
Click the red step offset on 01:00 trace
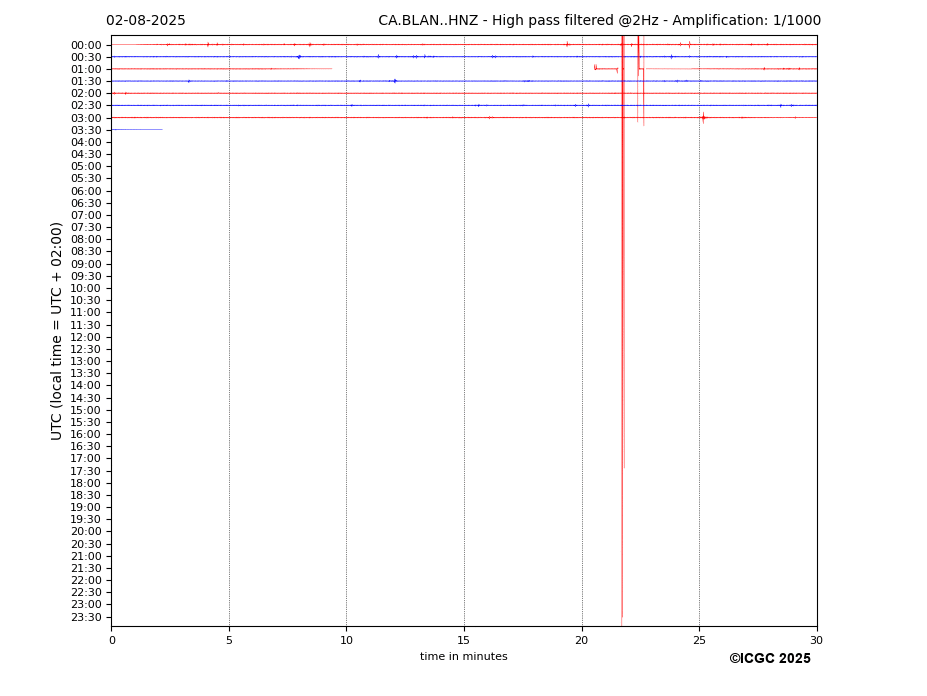[x=606, y=69]
